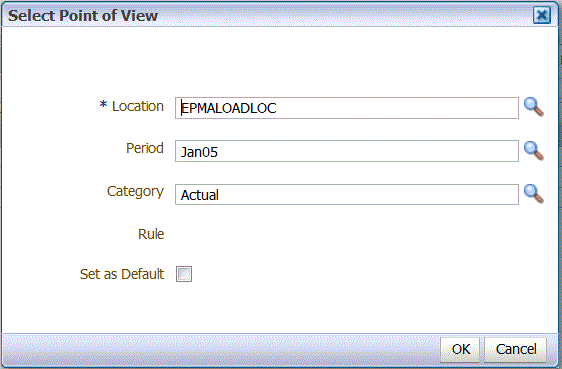This screenshot has height=369, width=562.
Task: Click the Rule label
Action: (x=151, y=234)
